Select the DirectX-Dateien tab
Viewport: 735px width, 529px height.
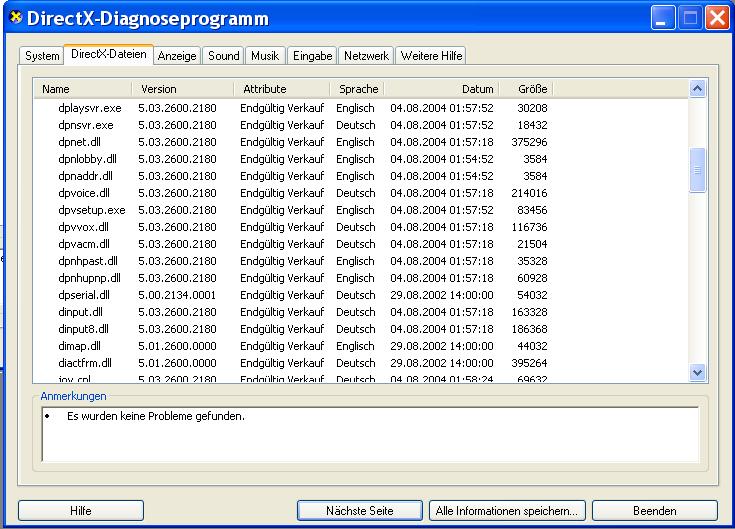pyautogui.click(x=109, y=54)
